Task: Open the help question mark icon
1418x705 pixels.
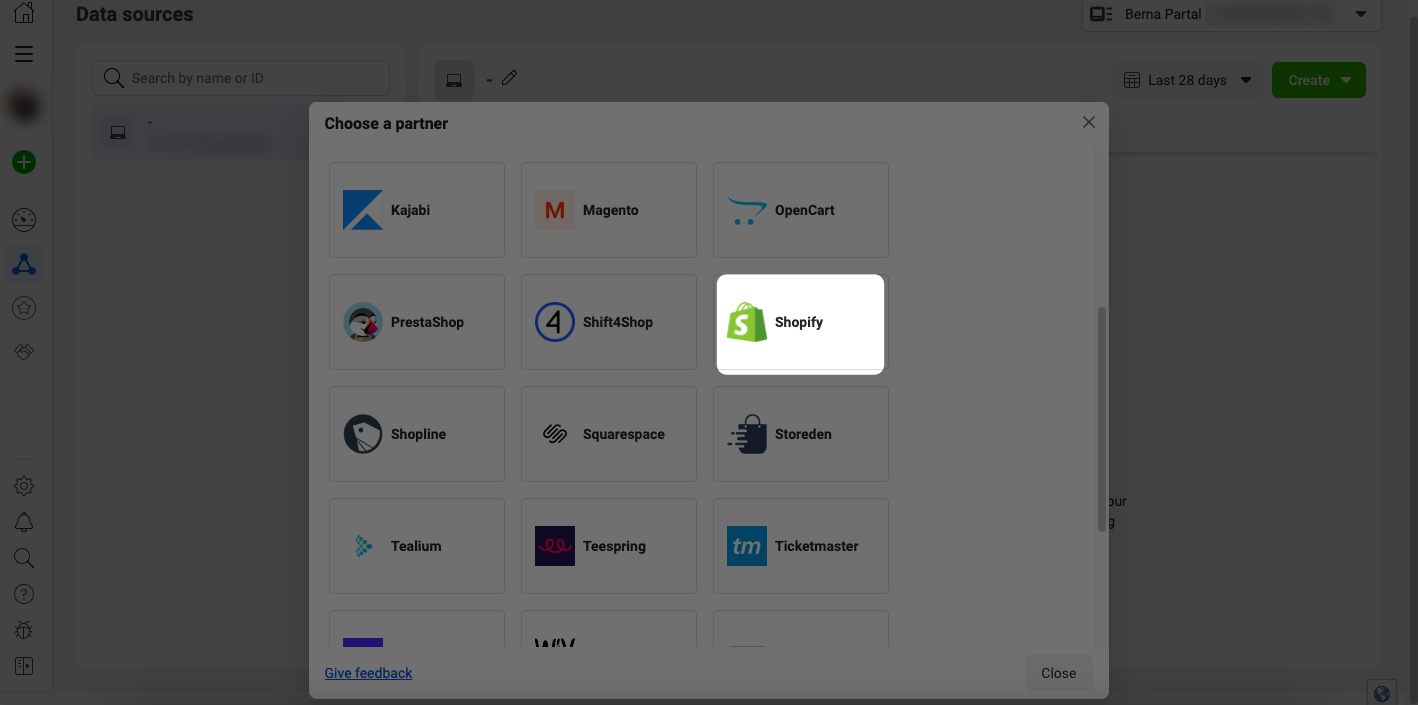Action: click(24, 594)
